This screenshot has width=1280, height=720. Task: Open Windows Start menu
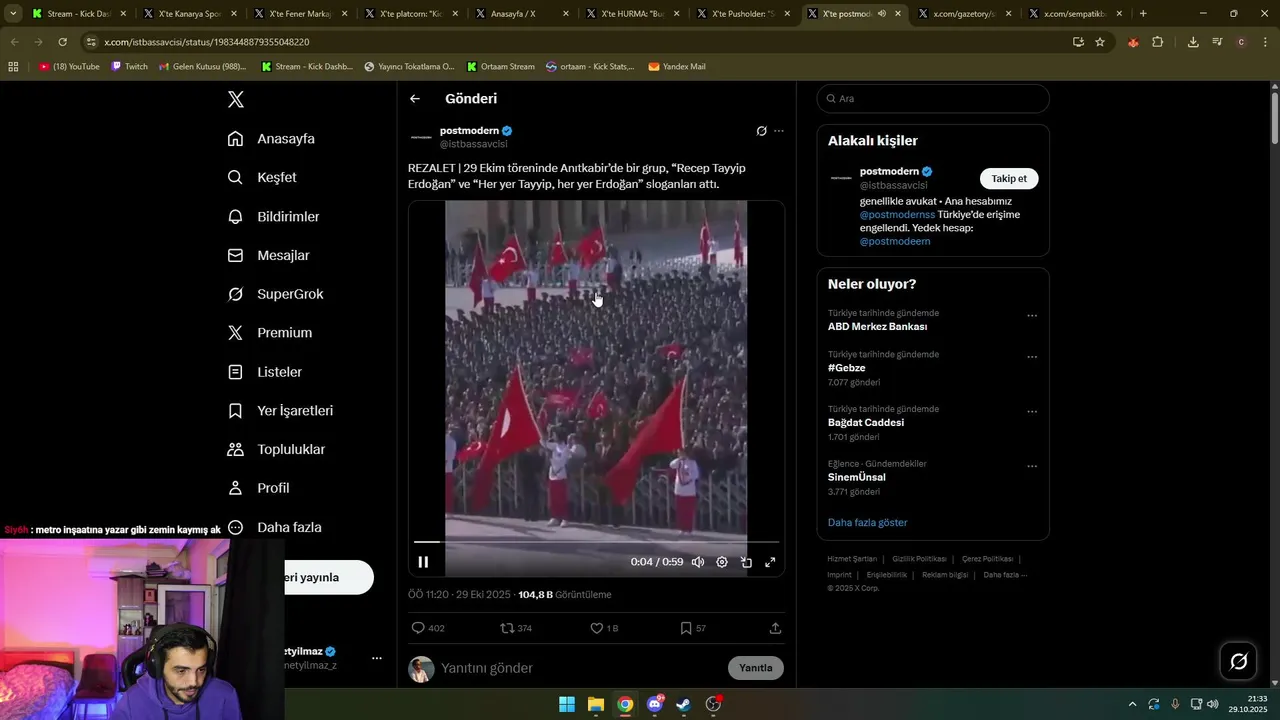point(567,704)
